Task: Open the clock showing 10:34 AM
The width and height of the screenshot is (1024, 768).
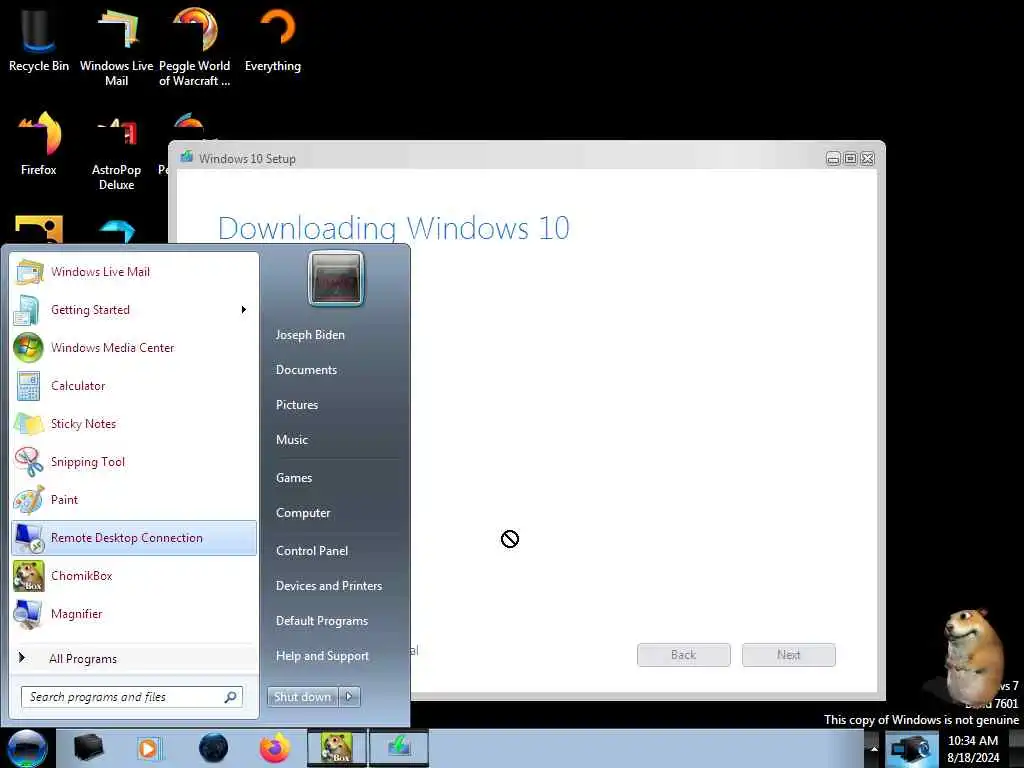Action: pos(973,748)
